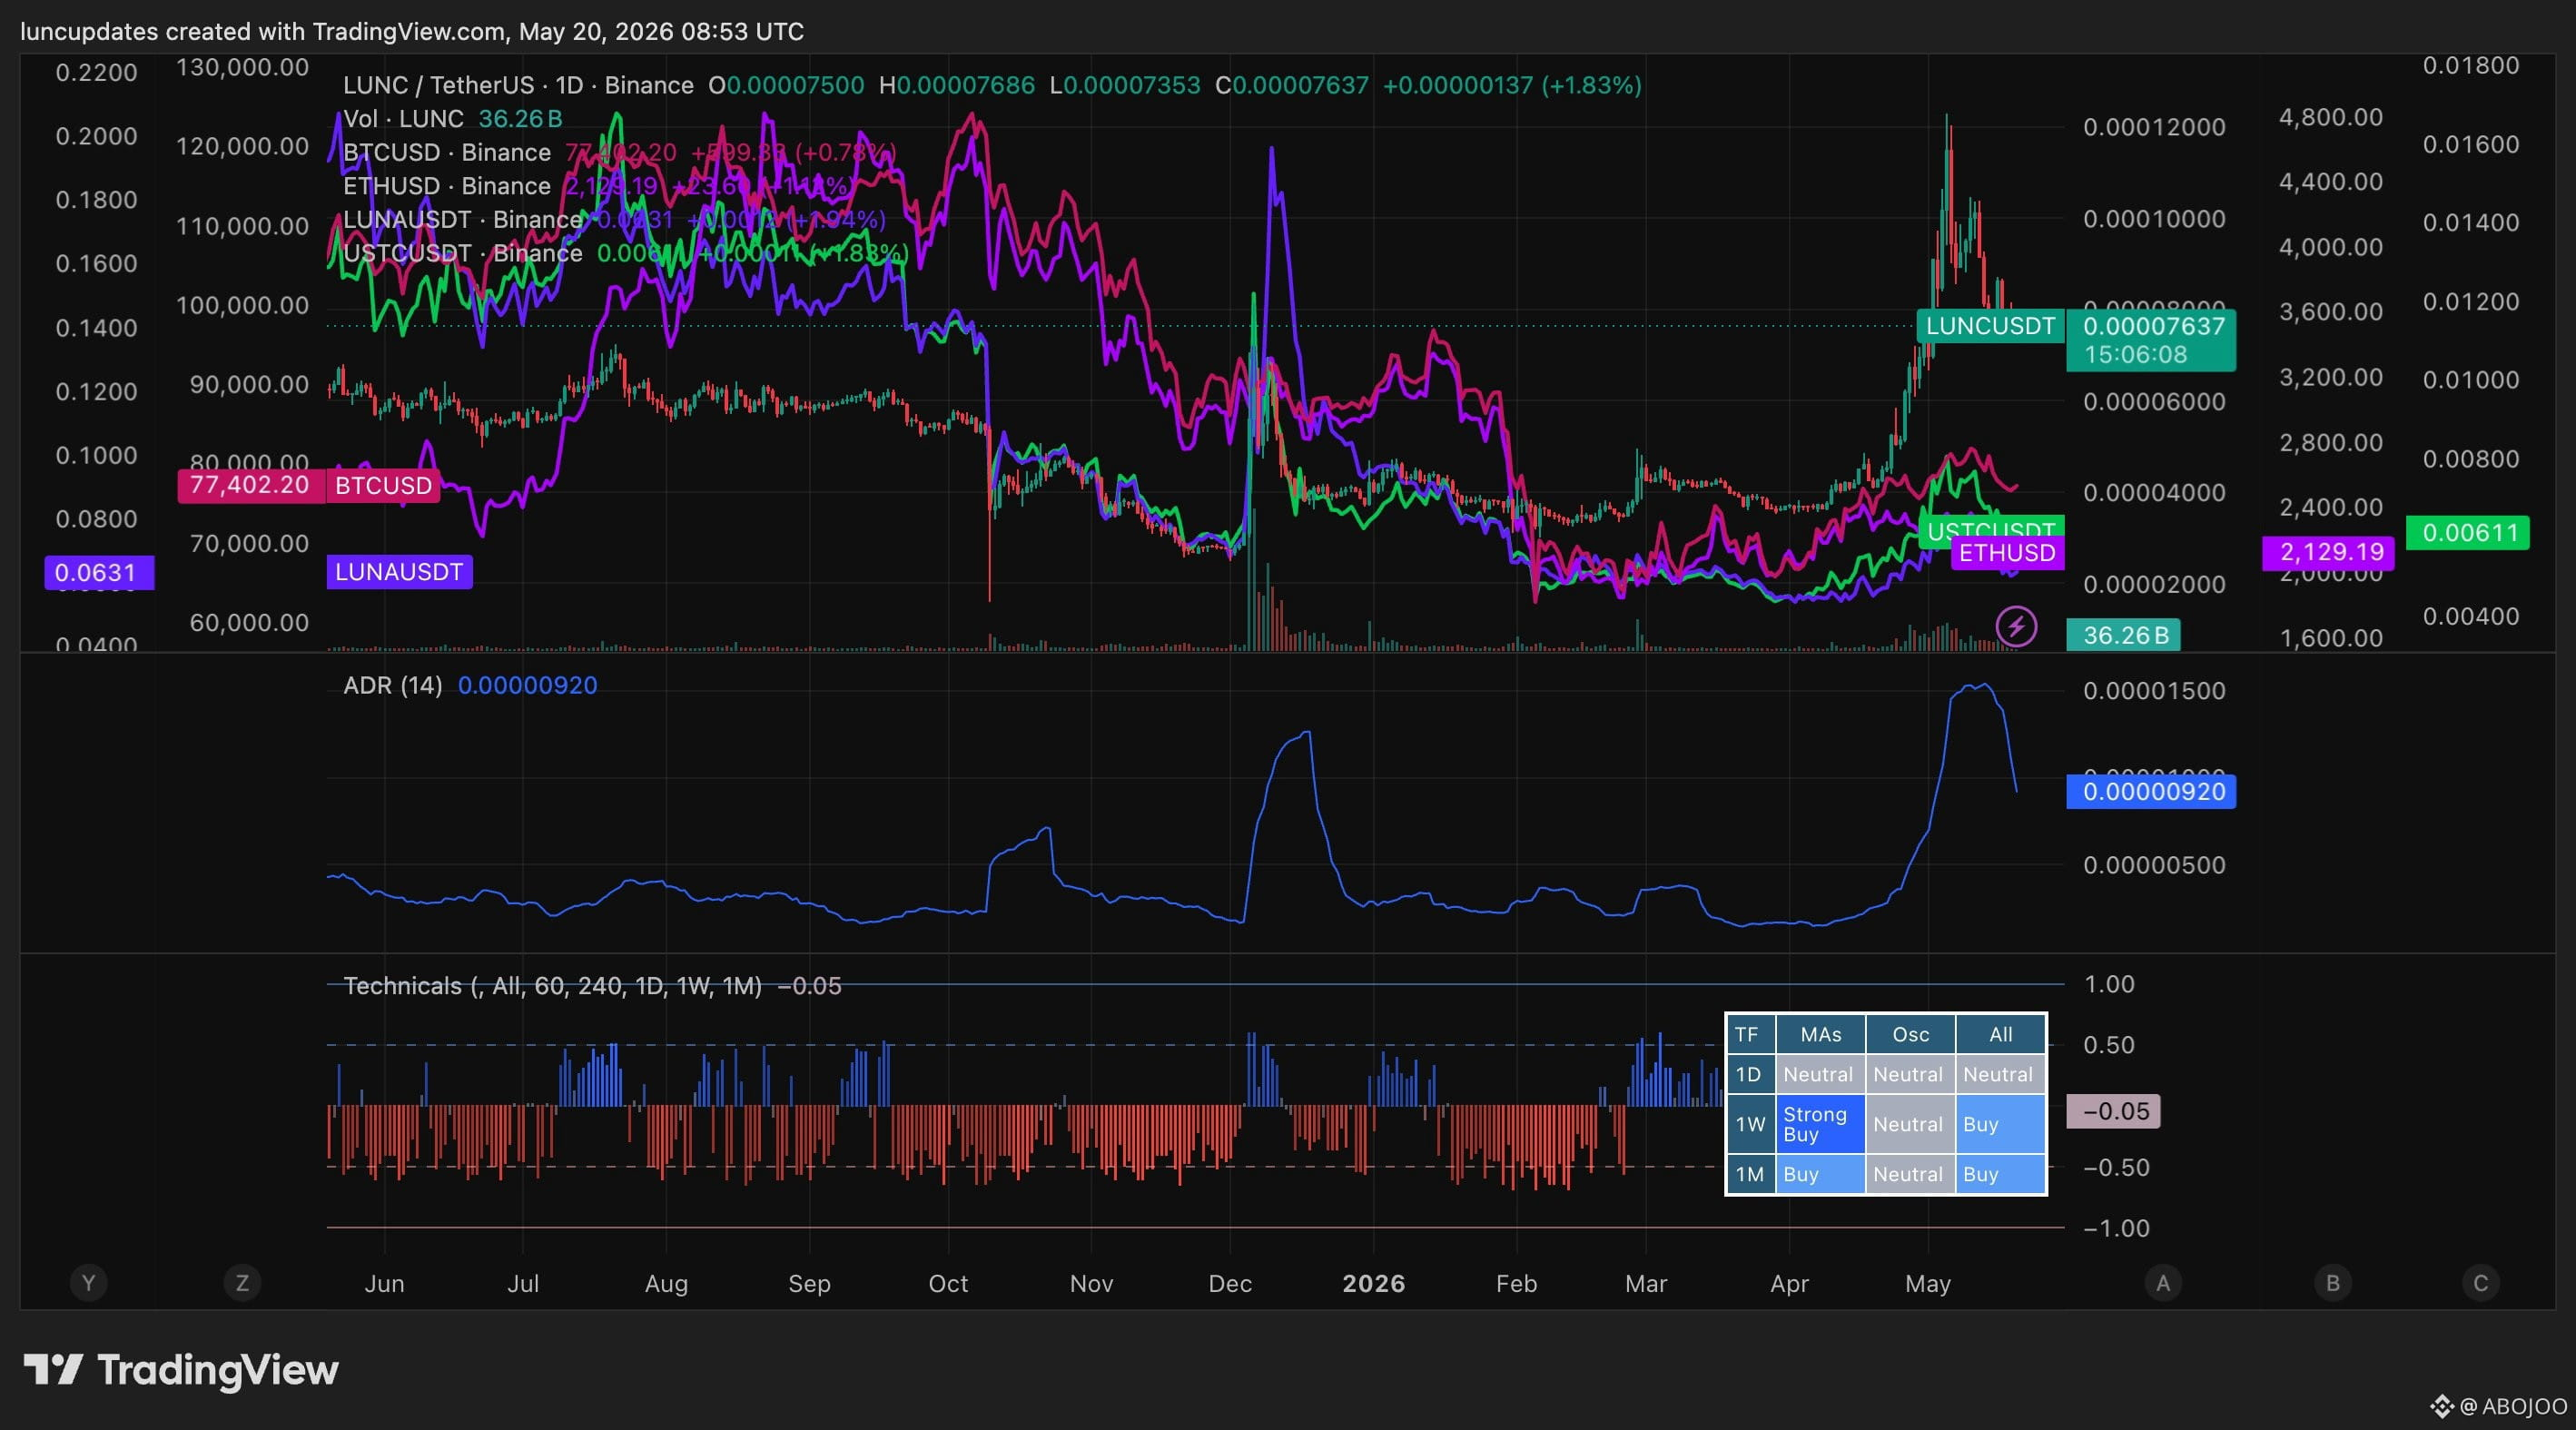Image resolution: width=2576 pixels, height=1430 pixels.
Task: Click the Jun label on time axis
Action: click(384, 1283)
